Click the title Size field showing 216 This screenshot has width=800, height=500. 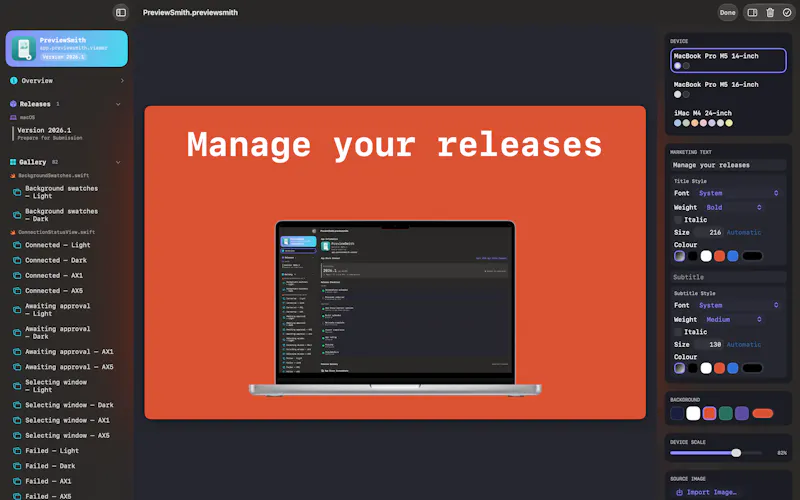pos(709,233)
